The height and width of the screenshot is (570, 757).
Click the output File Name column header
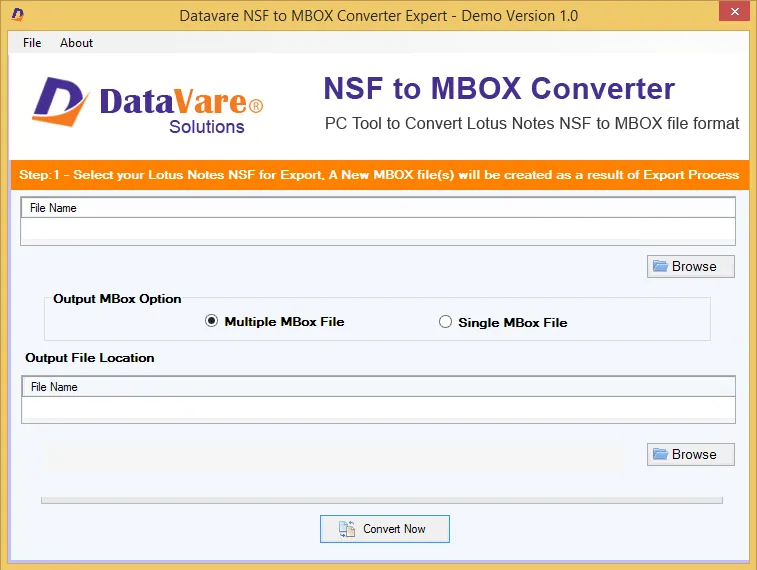pos(378,387)
